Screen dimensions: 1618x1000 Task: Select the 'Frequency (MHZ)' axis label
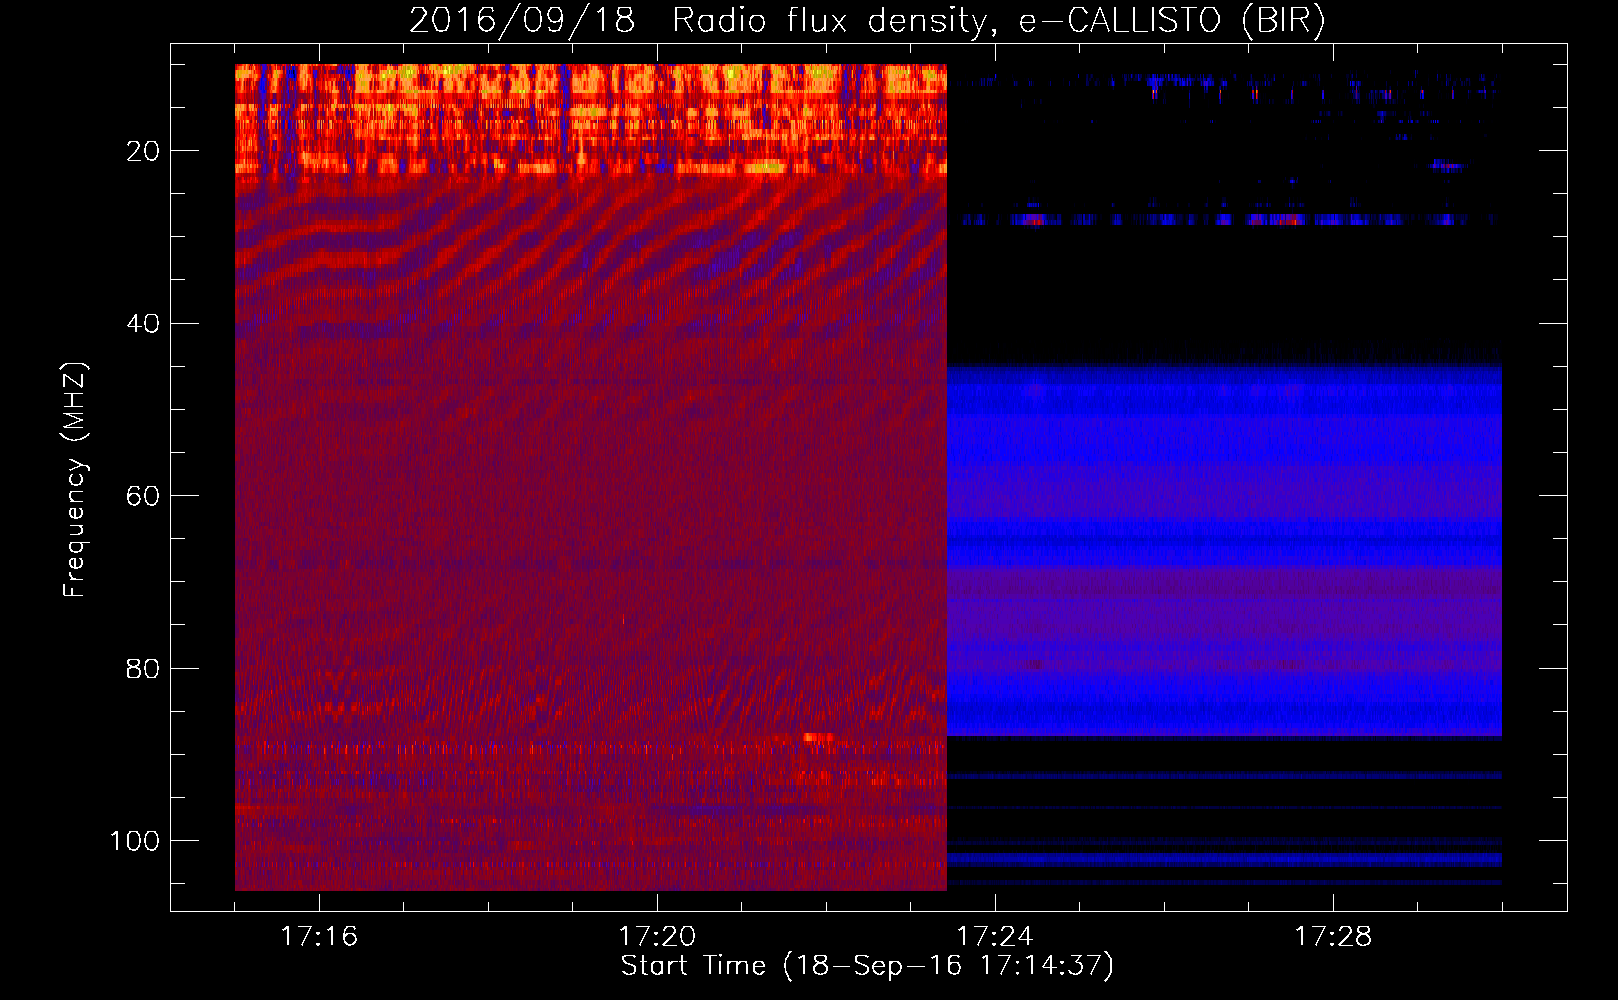[75, 479]
